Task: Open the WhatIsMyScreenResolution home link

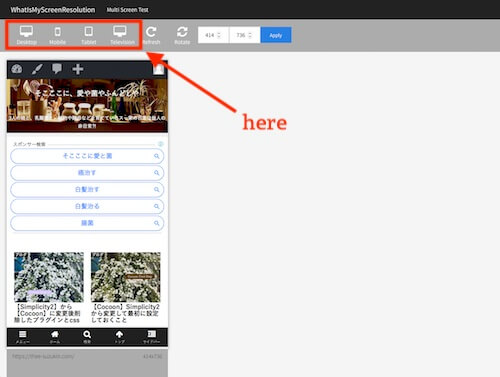Action: (53, 10)
